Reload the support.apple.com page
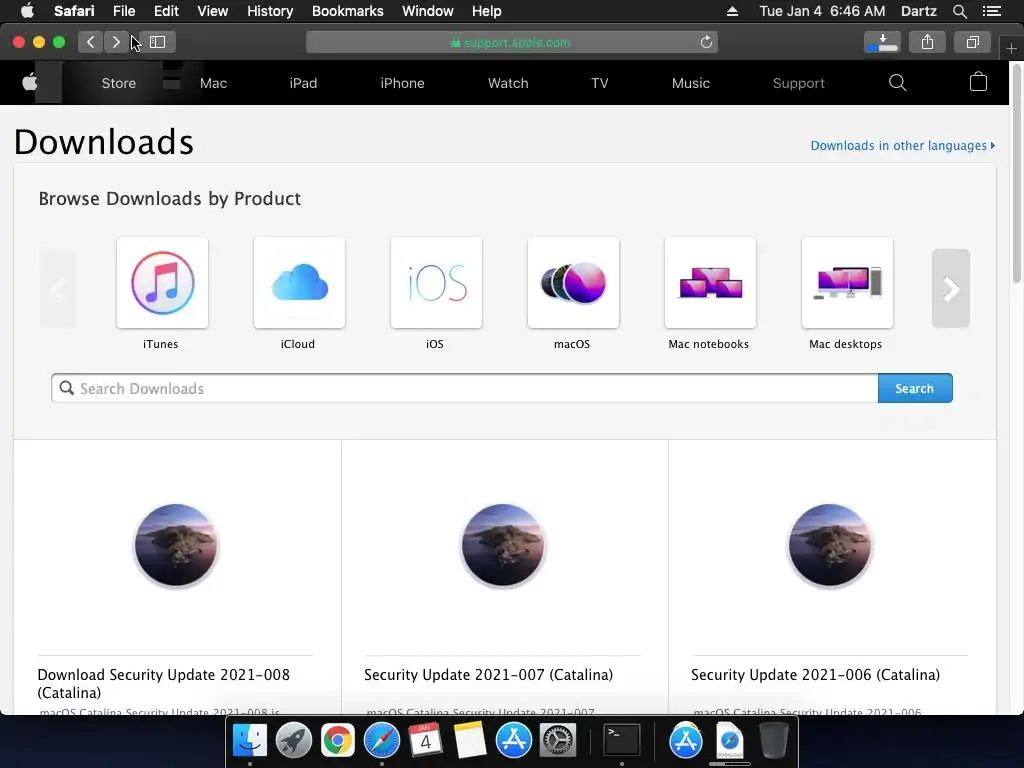This screenshot has height=768, width=1024. point(706,42)
